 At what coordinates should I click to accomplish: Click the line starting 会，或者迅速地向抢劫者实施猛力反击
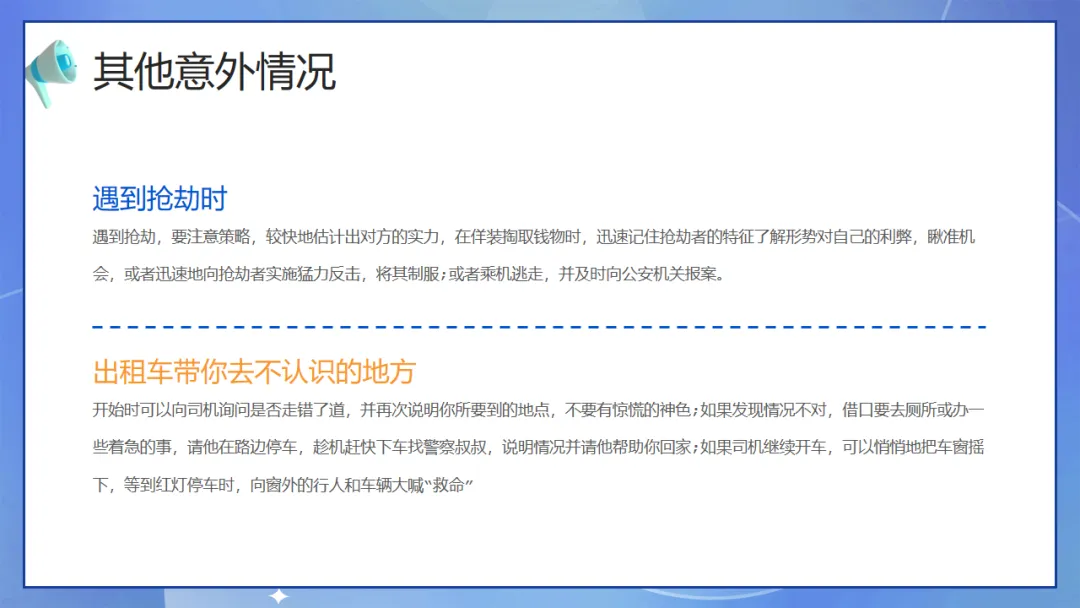point(409,274)
